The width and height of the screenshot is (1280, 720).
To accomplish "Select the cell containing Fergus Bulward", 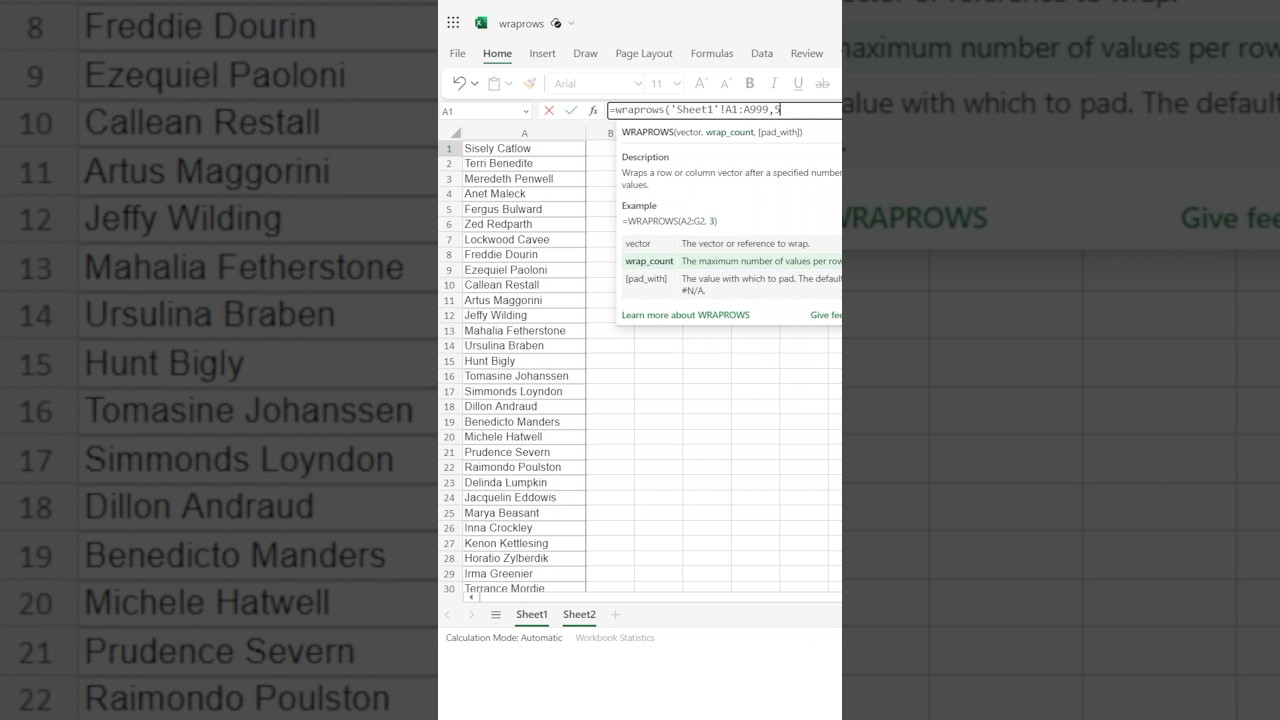I will (x=524, y=209).
